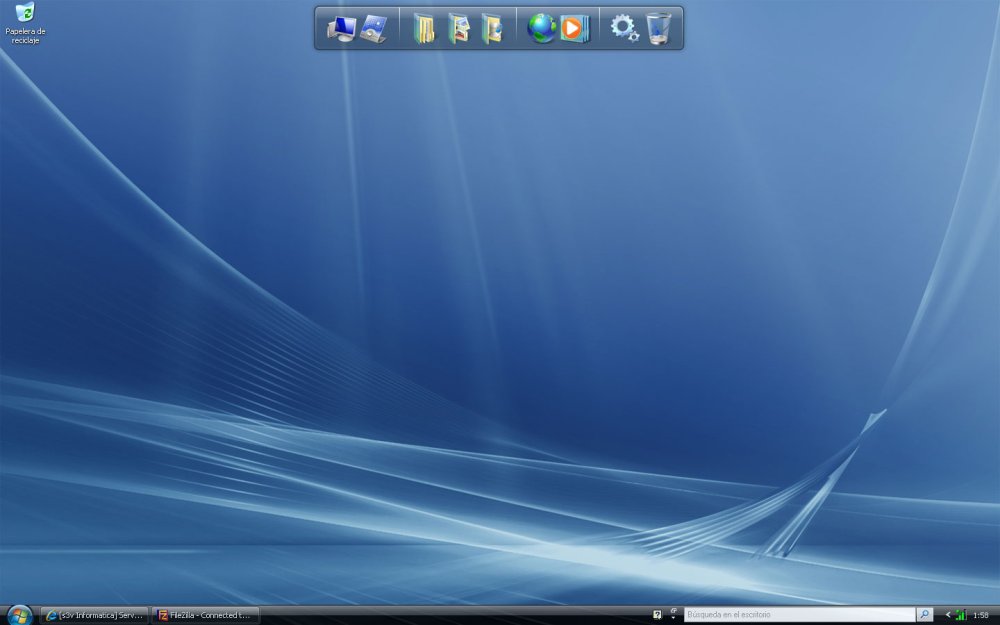
Task: Open My Computer from the dock
Action: (x=340, y=27)
